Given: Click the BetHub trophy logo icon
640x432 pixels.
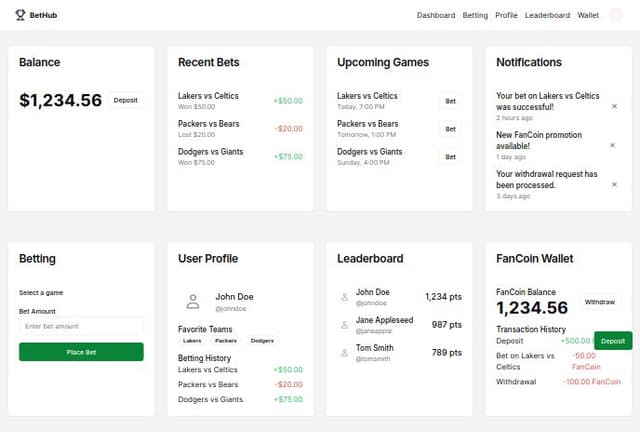Looking at the screenshot, I should point(20,15).
